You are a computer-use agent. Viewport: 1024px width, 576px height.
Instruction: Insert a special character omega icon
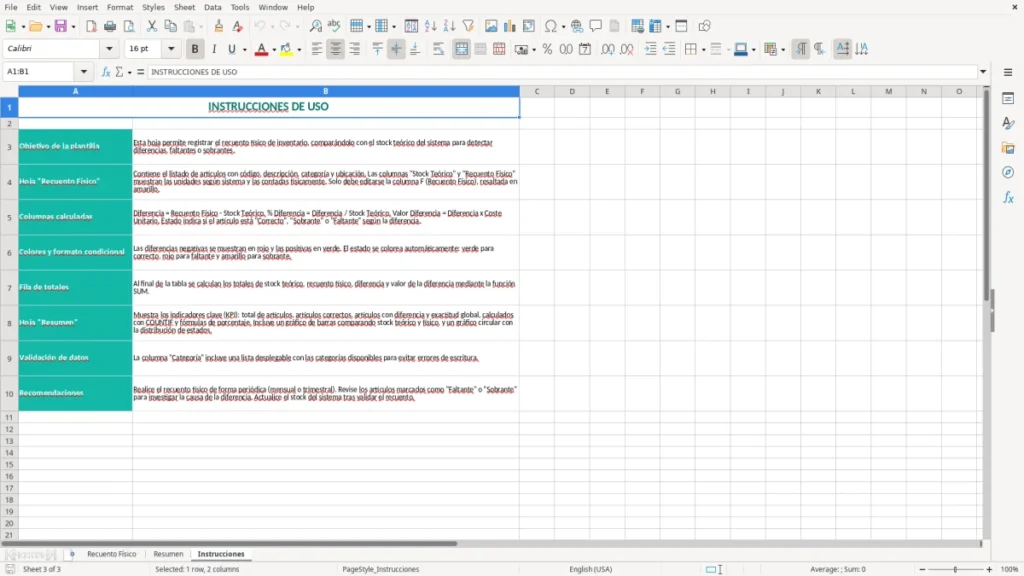click(x=551, y=26)
